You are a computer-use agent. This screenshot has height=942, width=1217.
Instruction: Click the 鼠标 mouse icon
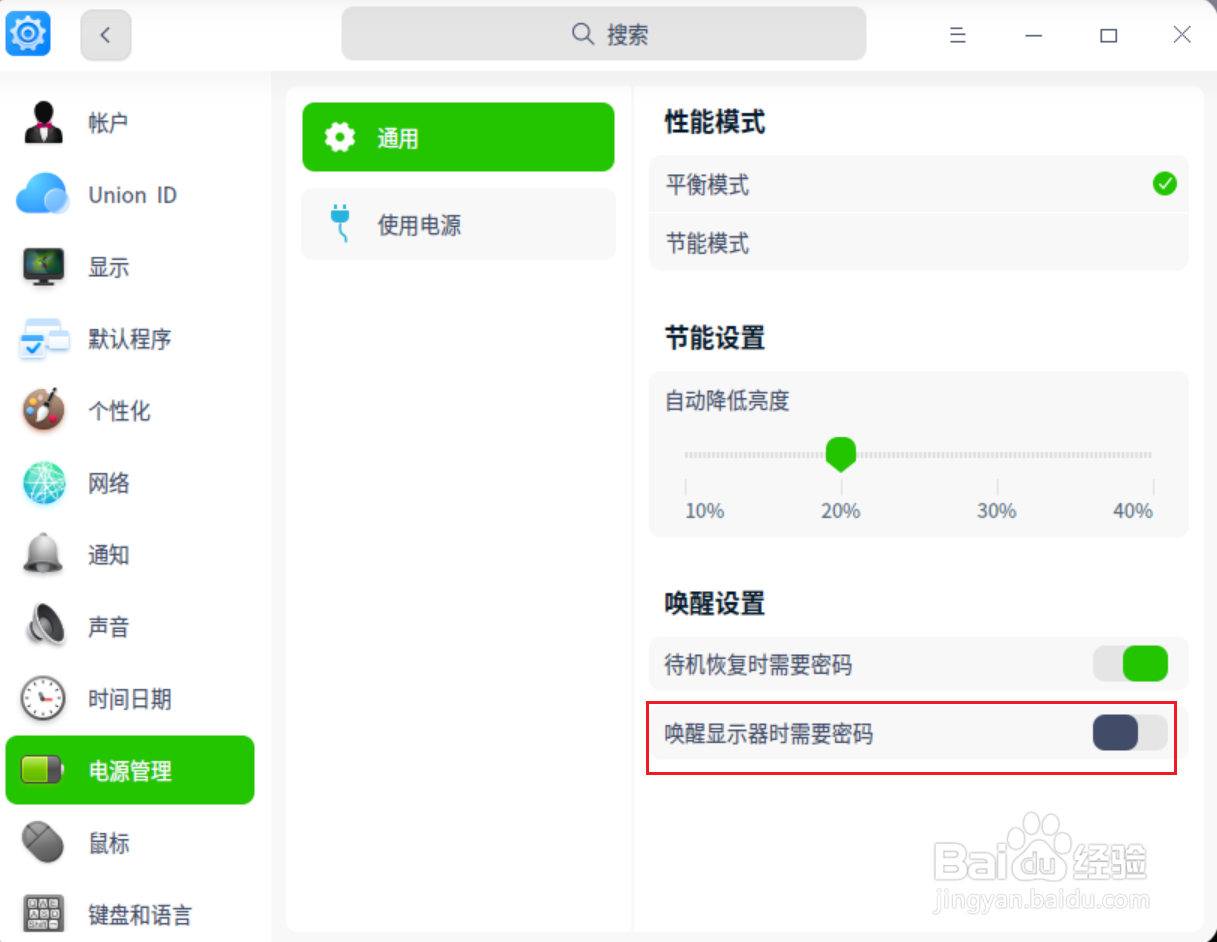point(43,843)
